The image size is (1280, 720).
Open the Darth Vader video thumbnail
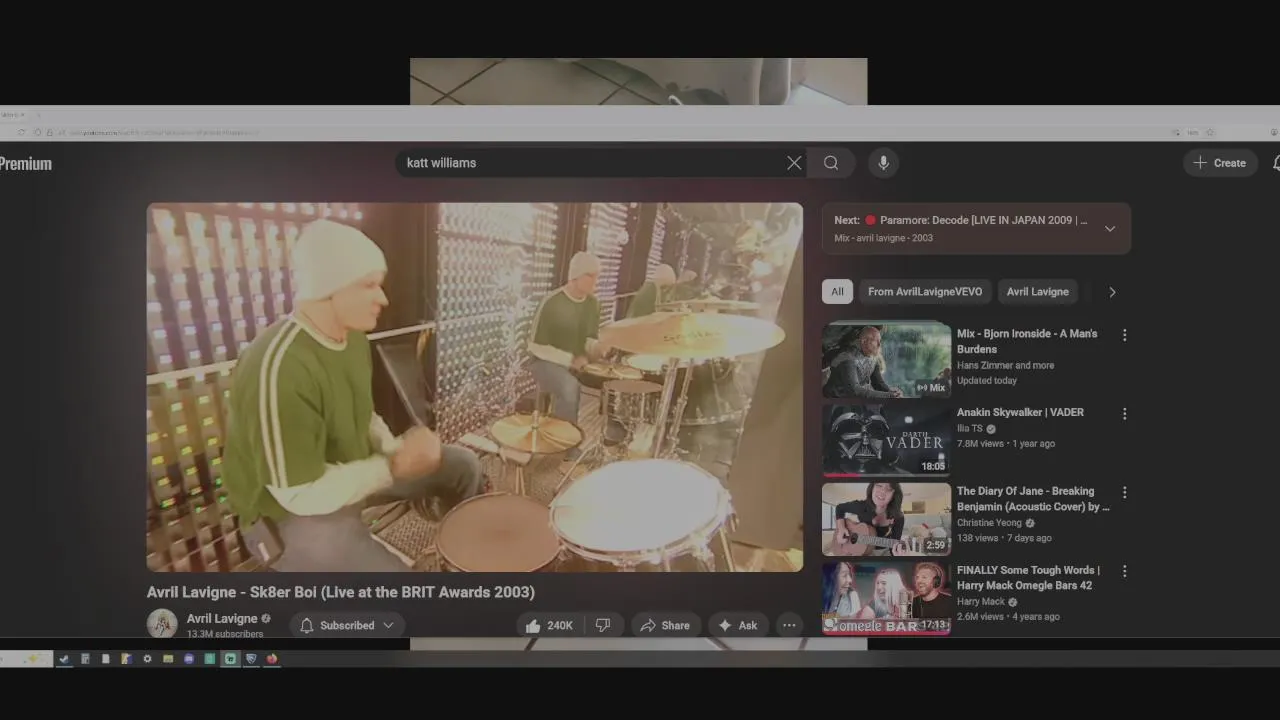coord(886,440)
